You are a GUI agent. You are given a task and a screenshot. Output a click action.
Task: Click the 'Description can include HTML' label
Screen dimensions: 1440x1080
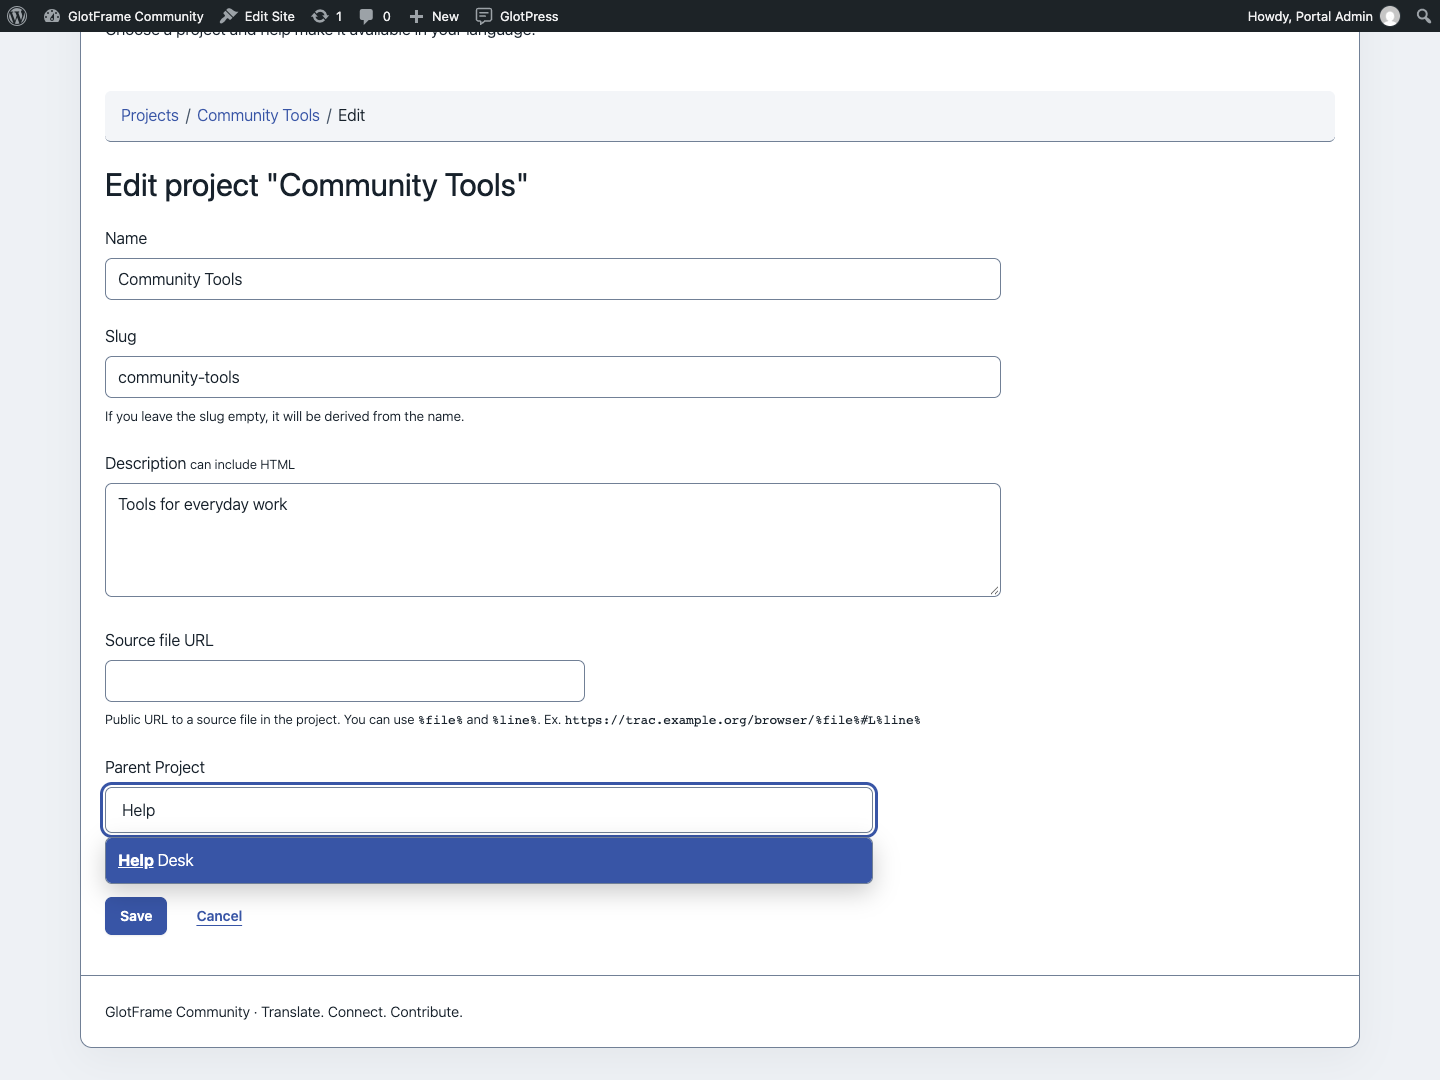[200, 463]
